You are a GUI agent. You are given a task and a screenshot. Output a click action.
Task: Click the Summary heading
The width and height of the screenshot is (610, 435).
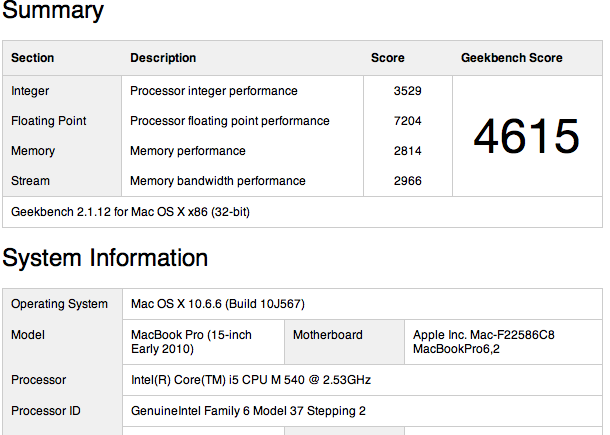(53, 11)
